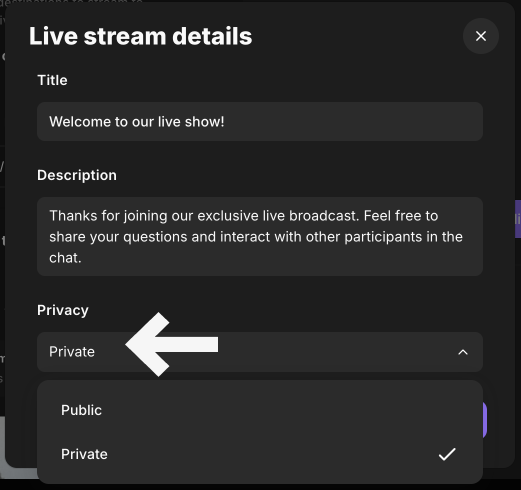Click the Privacy field label
The width and height of the screenshot is (521, 490).
tap(63, 310)
